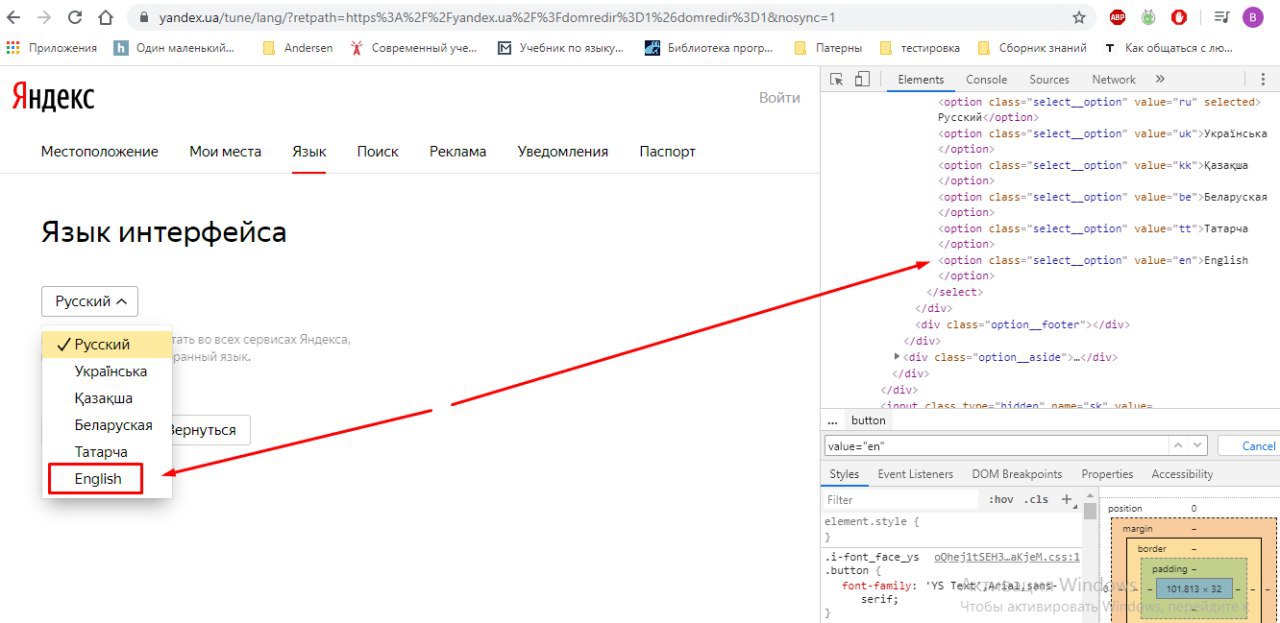Toggle the DevTools device toolbar icon
The width and height of the screenshot is (1280, 623).
[862, 79]
